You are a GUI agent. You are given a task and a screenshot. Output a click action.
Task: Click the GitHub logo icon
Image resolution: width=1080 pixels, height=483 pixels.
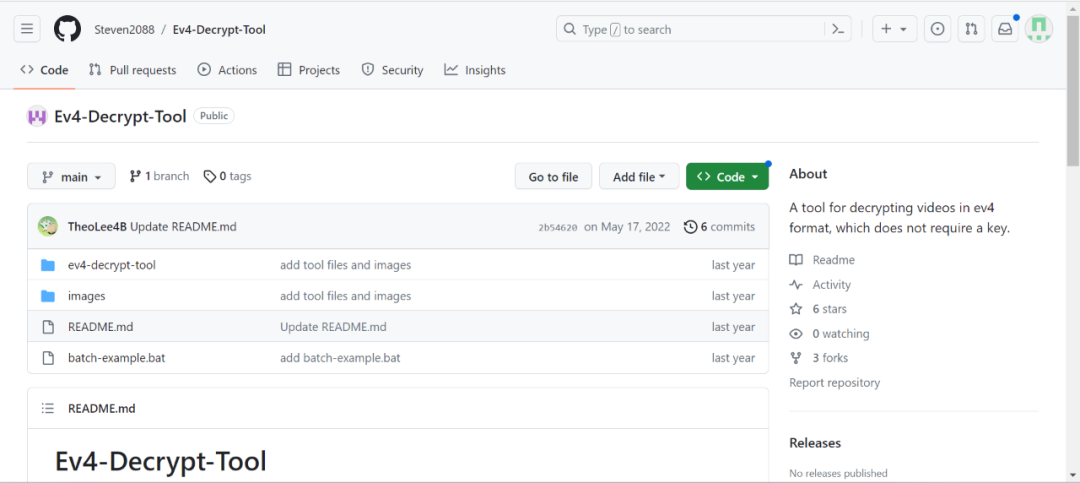67,29
